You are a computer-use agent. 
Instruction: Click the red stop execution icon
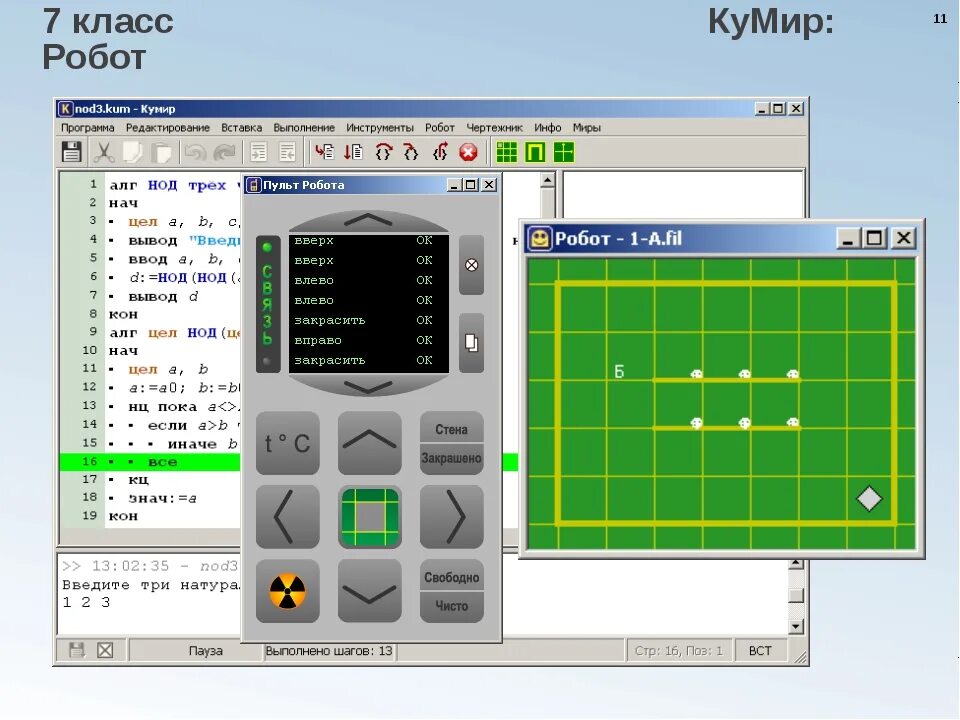tap(468, 152)
